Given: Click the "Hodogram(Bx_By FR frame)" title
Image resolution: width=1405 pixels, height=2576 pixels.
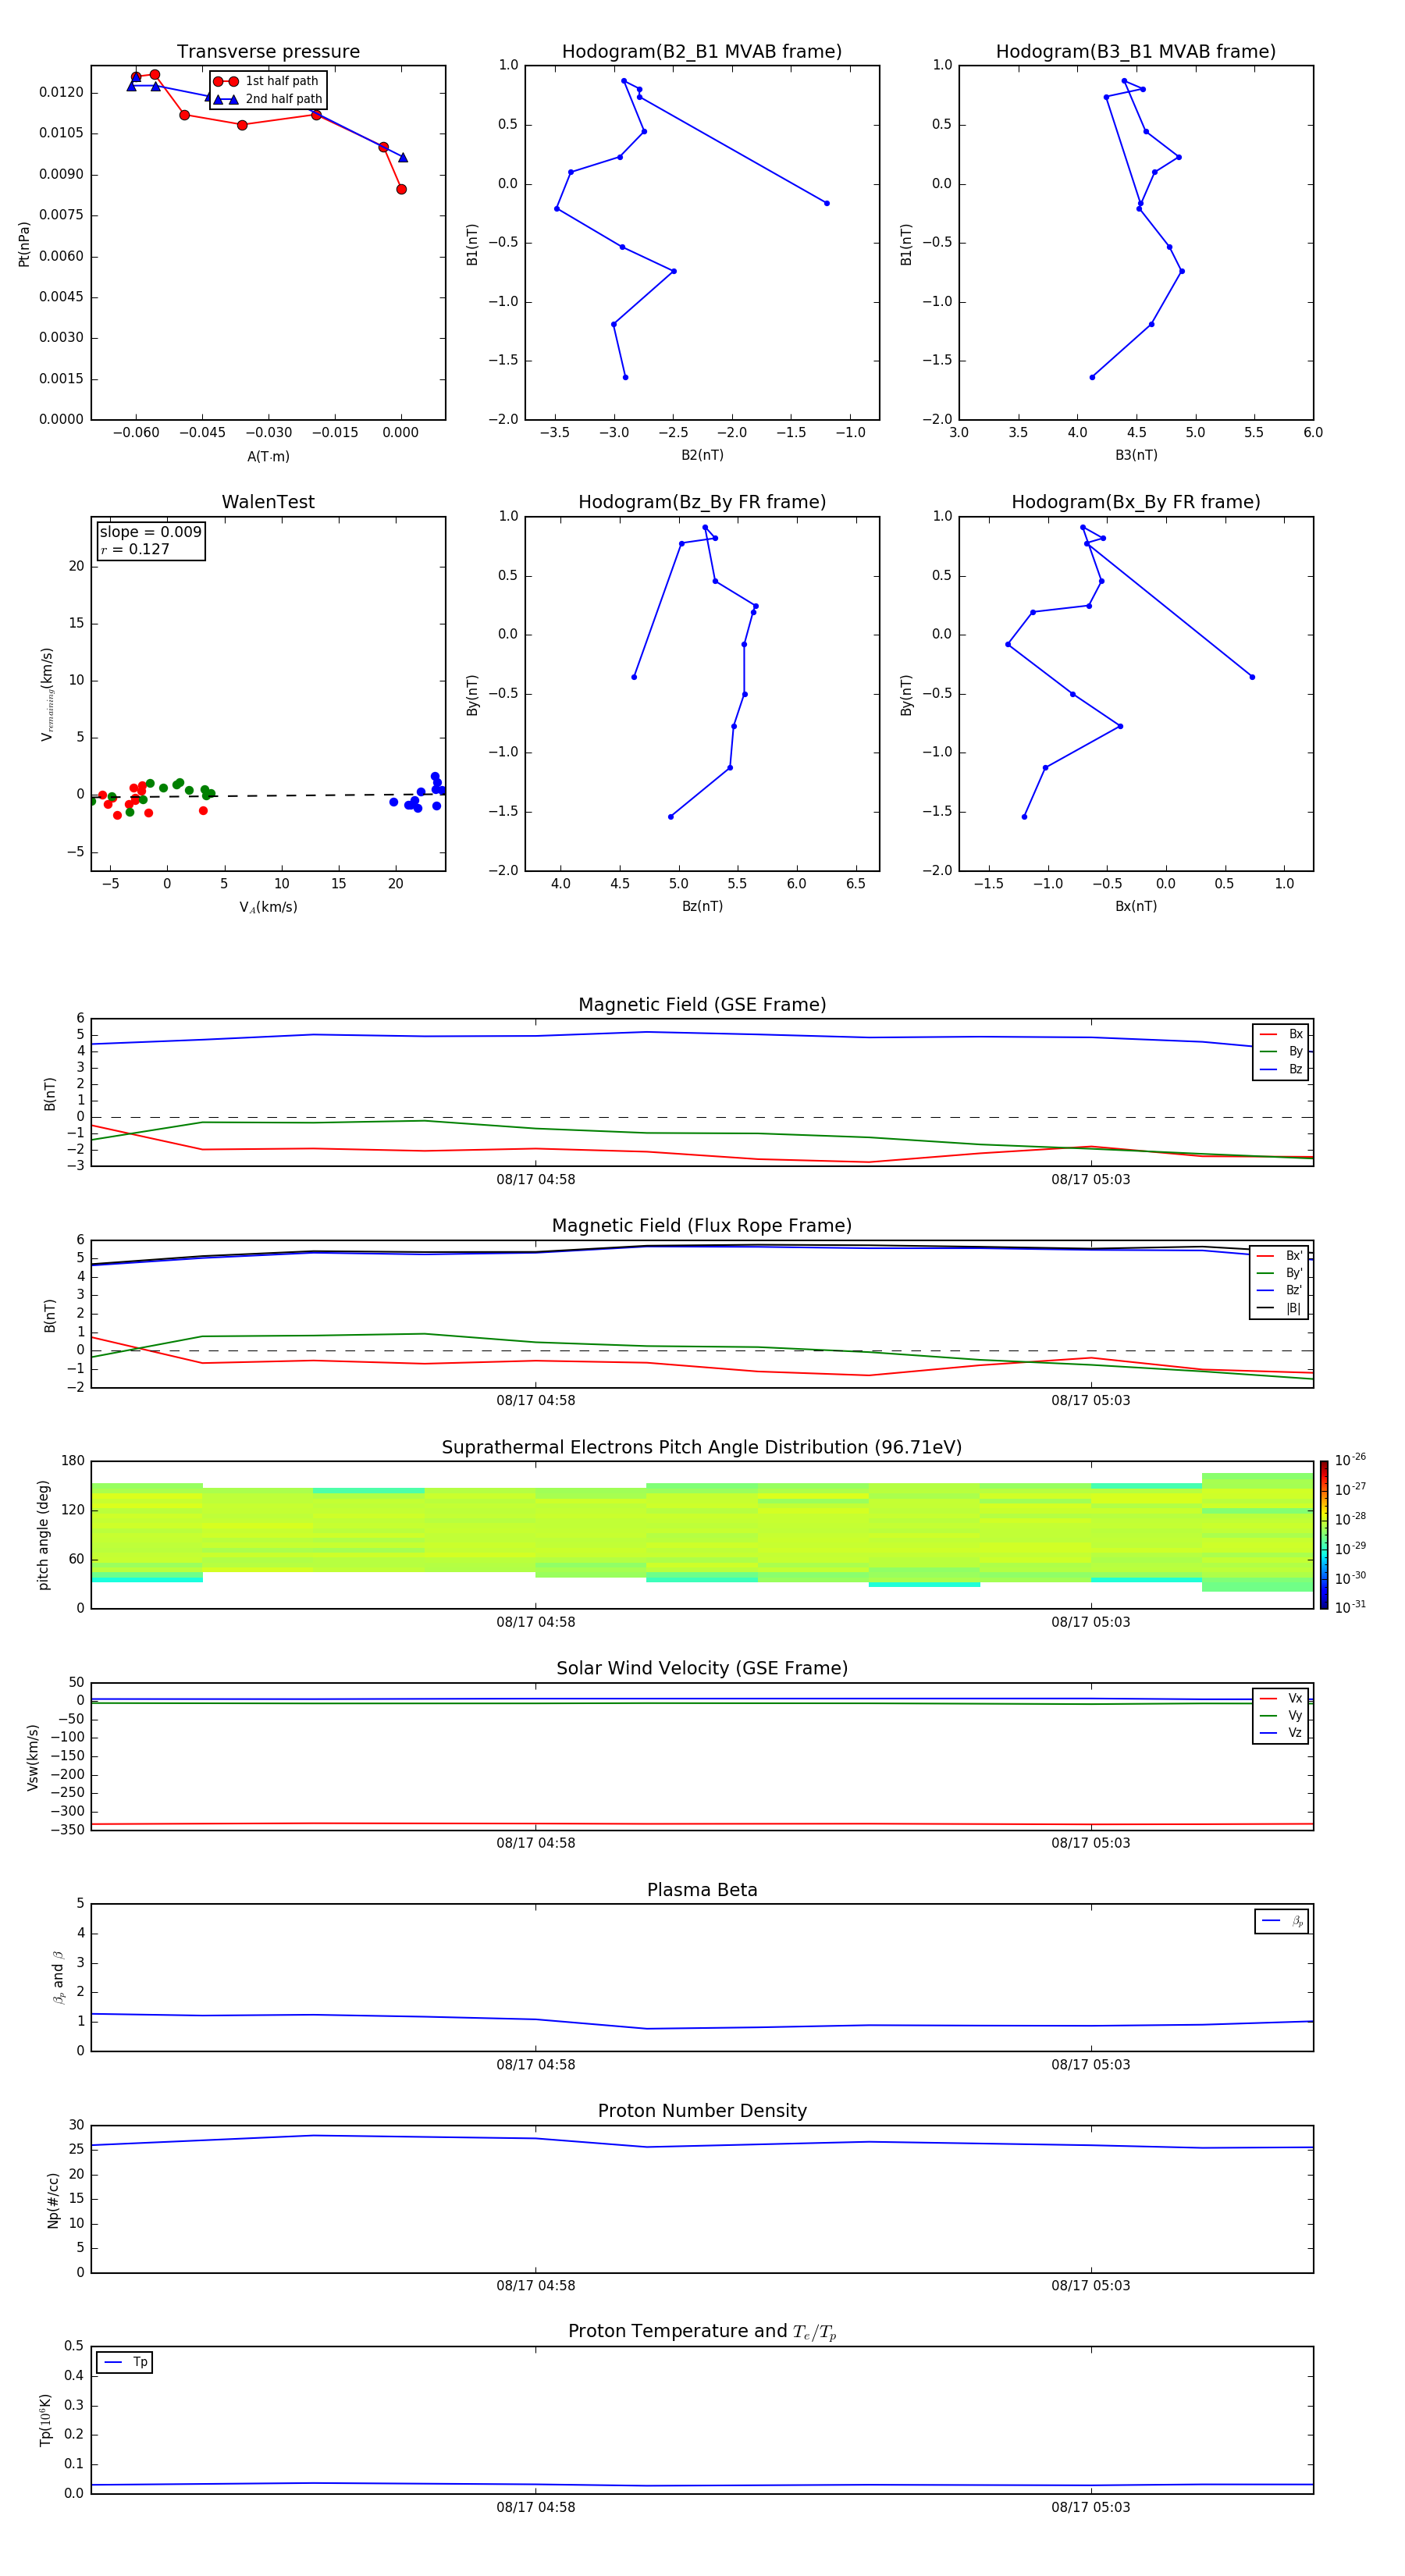Looking at the screenshot, I should pyautogui.click(x=1136, y=502).
